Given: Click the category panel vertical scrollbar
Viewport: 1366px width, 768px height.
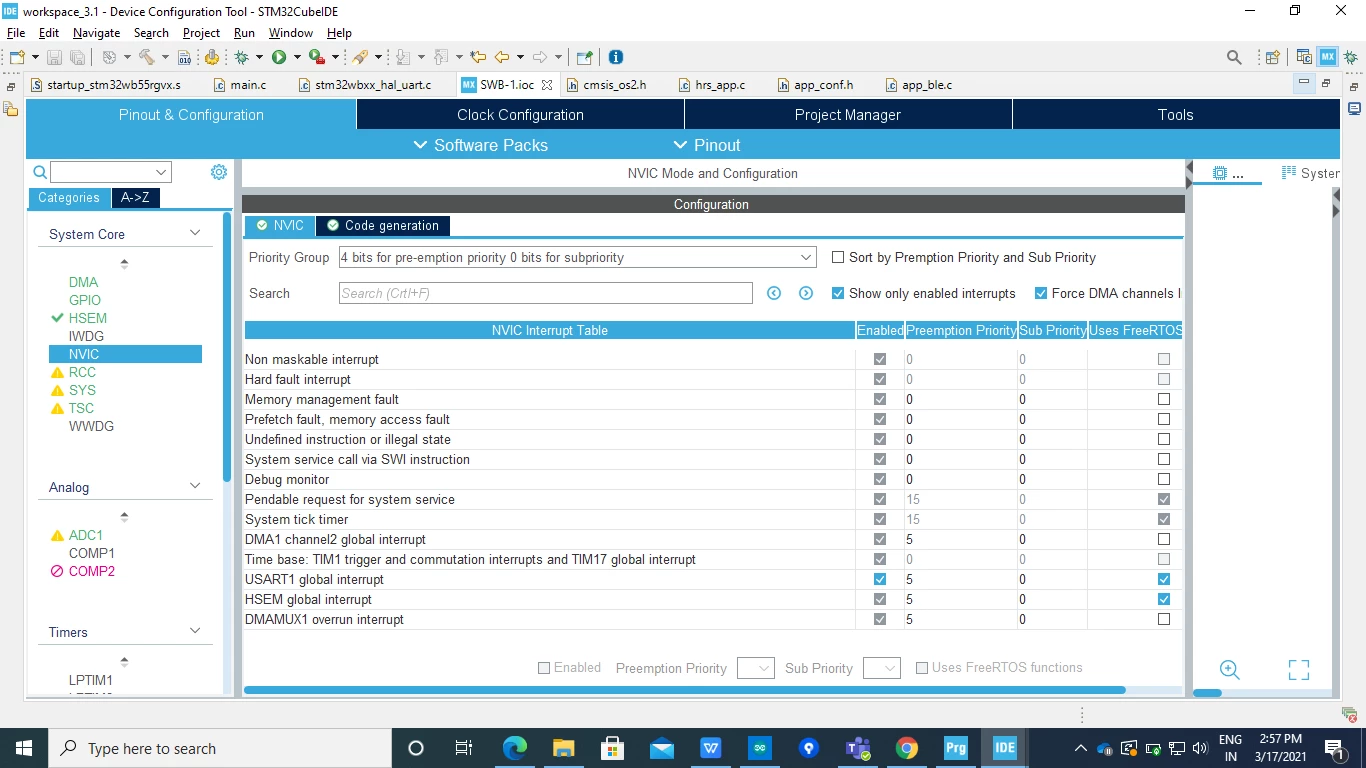Looking at the screenshot, I should tap(228, 346).
